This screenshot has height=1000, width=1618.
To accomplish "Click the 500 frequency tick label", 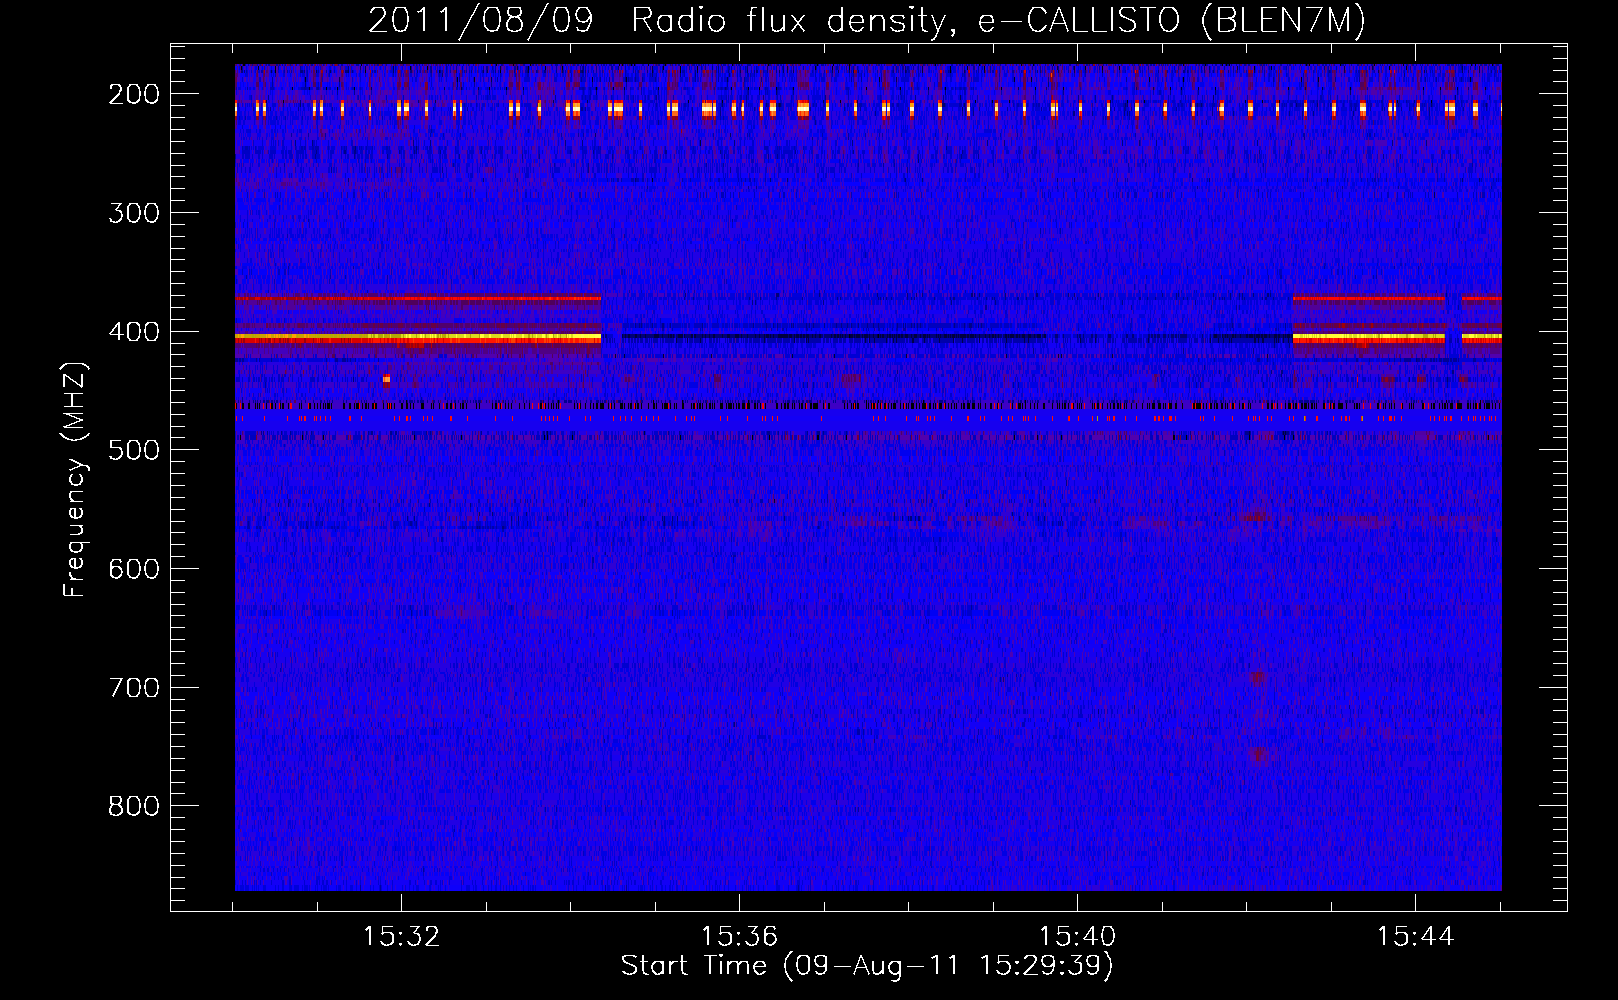I will (134, 450).
